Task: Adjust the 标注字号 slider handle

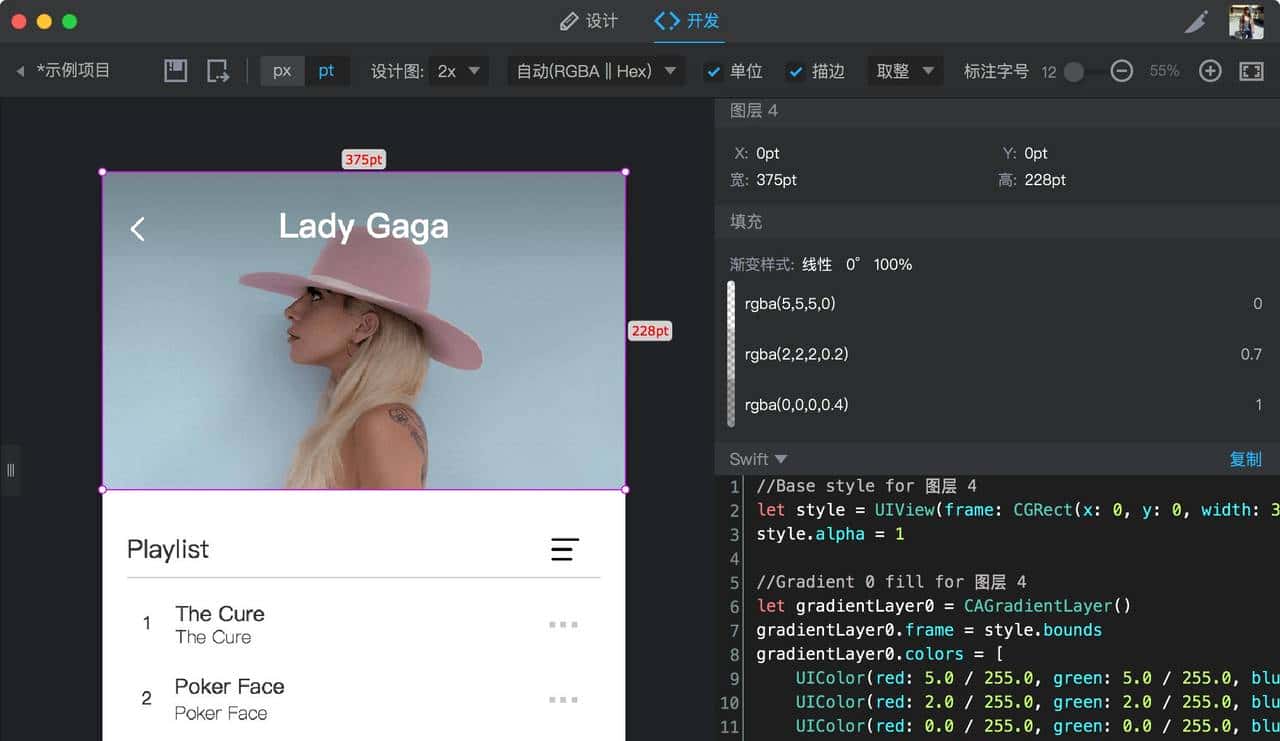Action: (1074, 71)
